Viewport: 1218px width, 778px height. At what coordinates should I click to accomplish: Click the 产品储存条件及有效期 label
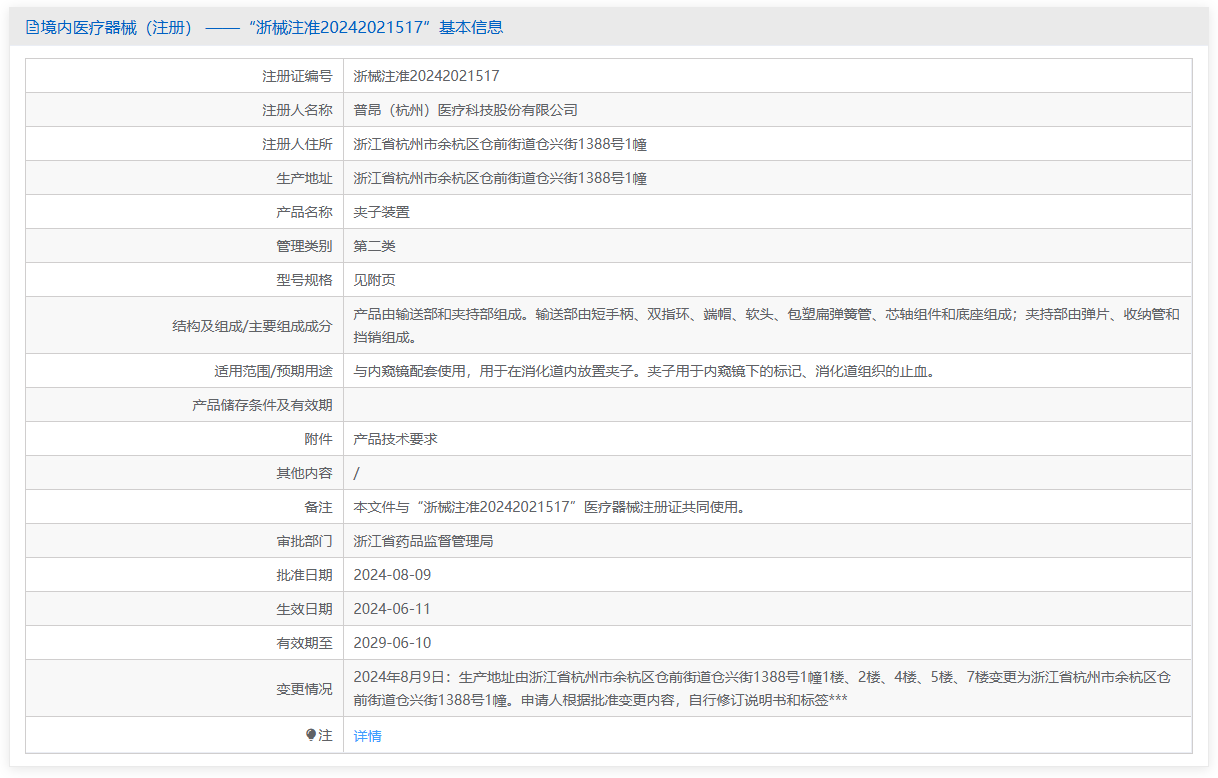click(x=262, y=405)
